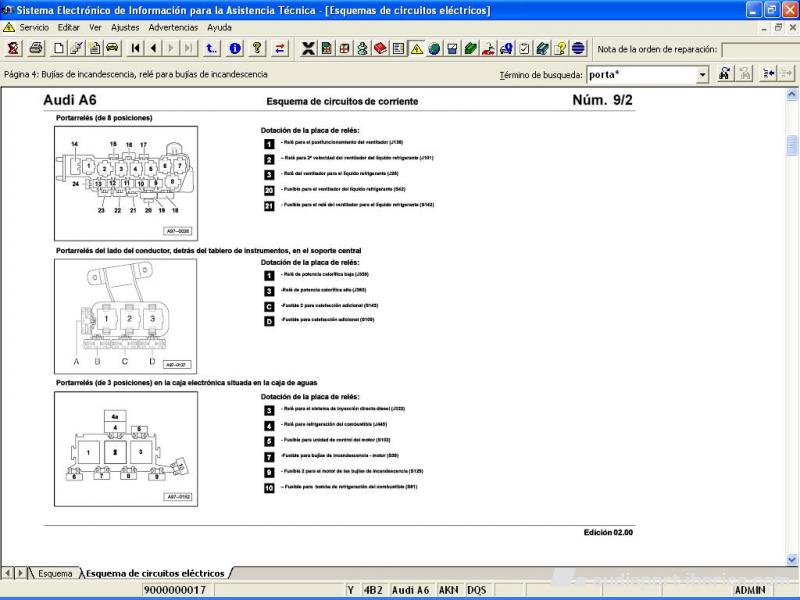
Task: Click the teal tools icon
Action: [x=542, y=48]
